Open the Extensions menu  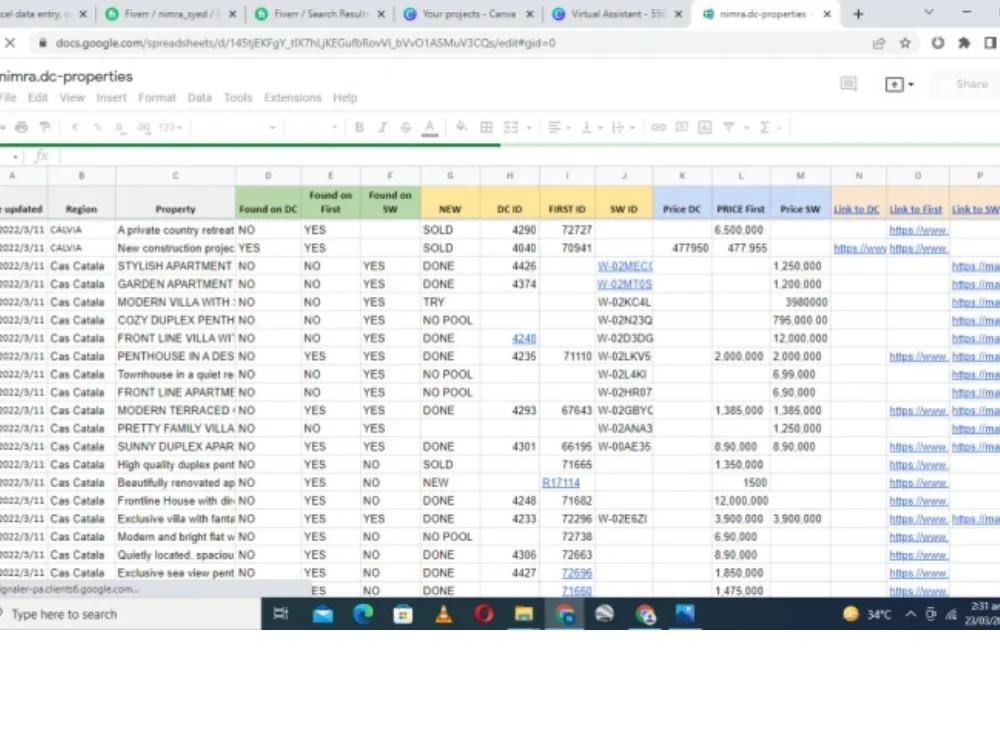pyautogui.click(x=293, y=98)
